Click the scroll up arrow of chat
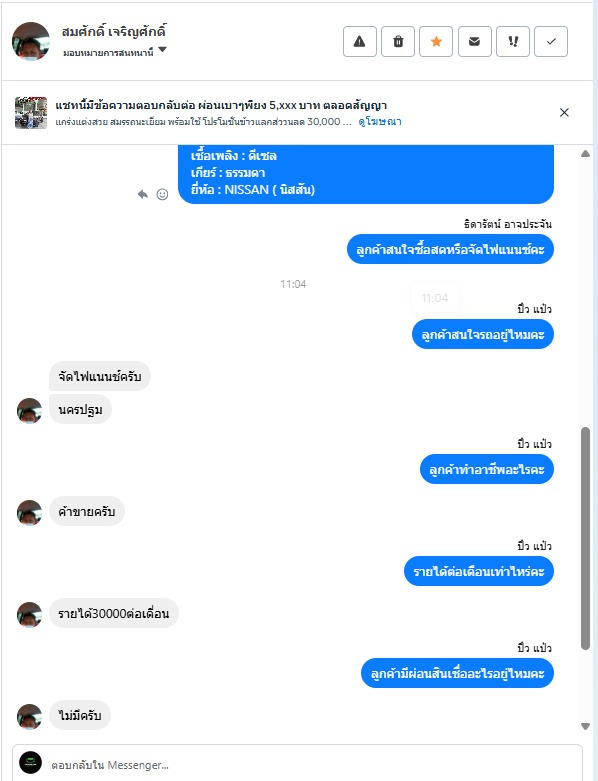This screenshot has width=598, height=781. pyautogui.click(x=586, y=154)
